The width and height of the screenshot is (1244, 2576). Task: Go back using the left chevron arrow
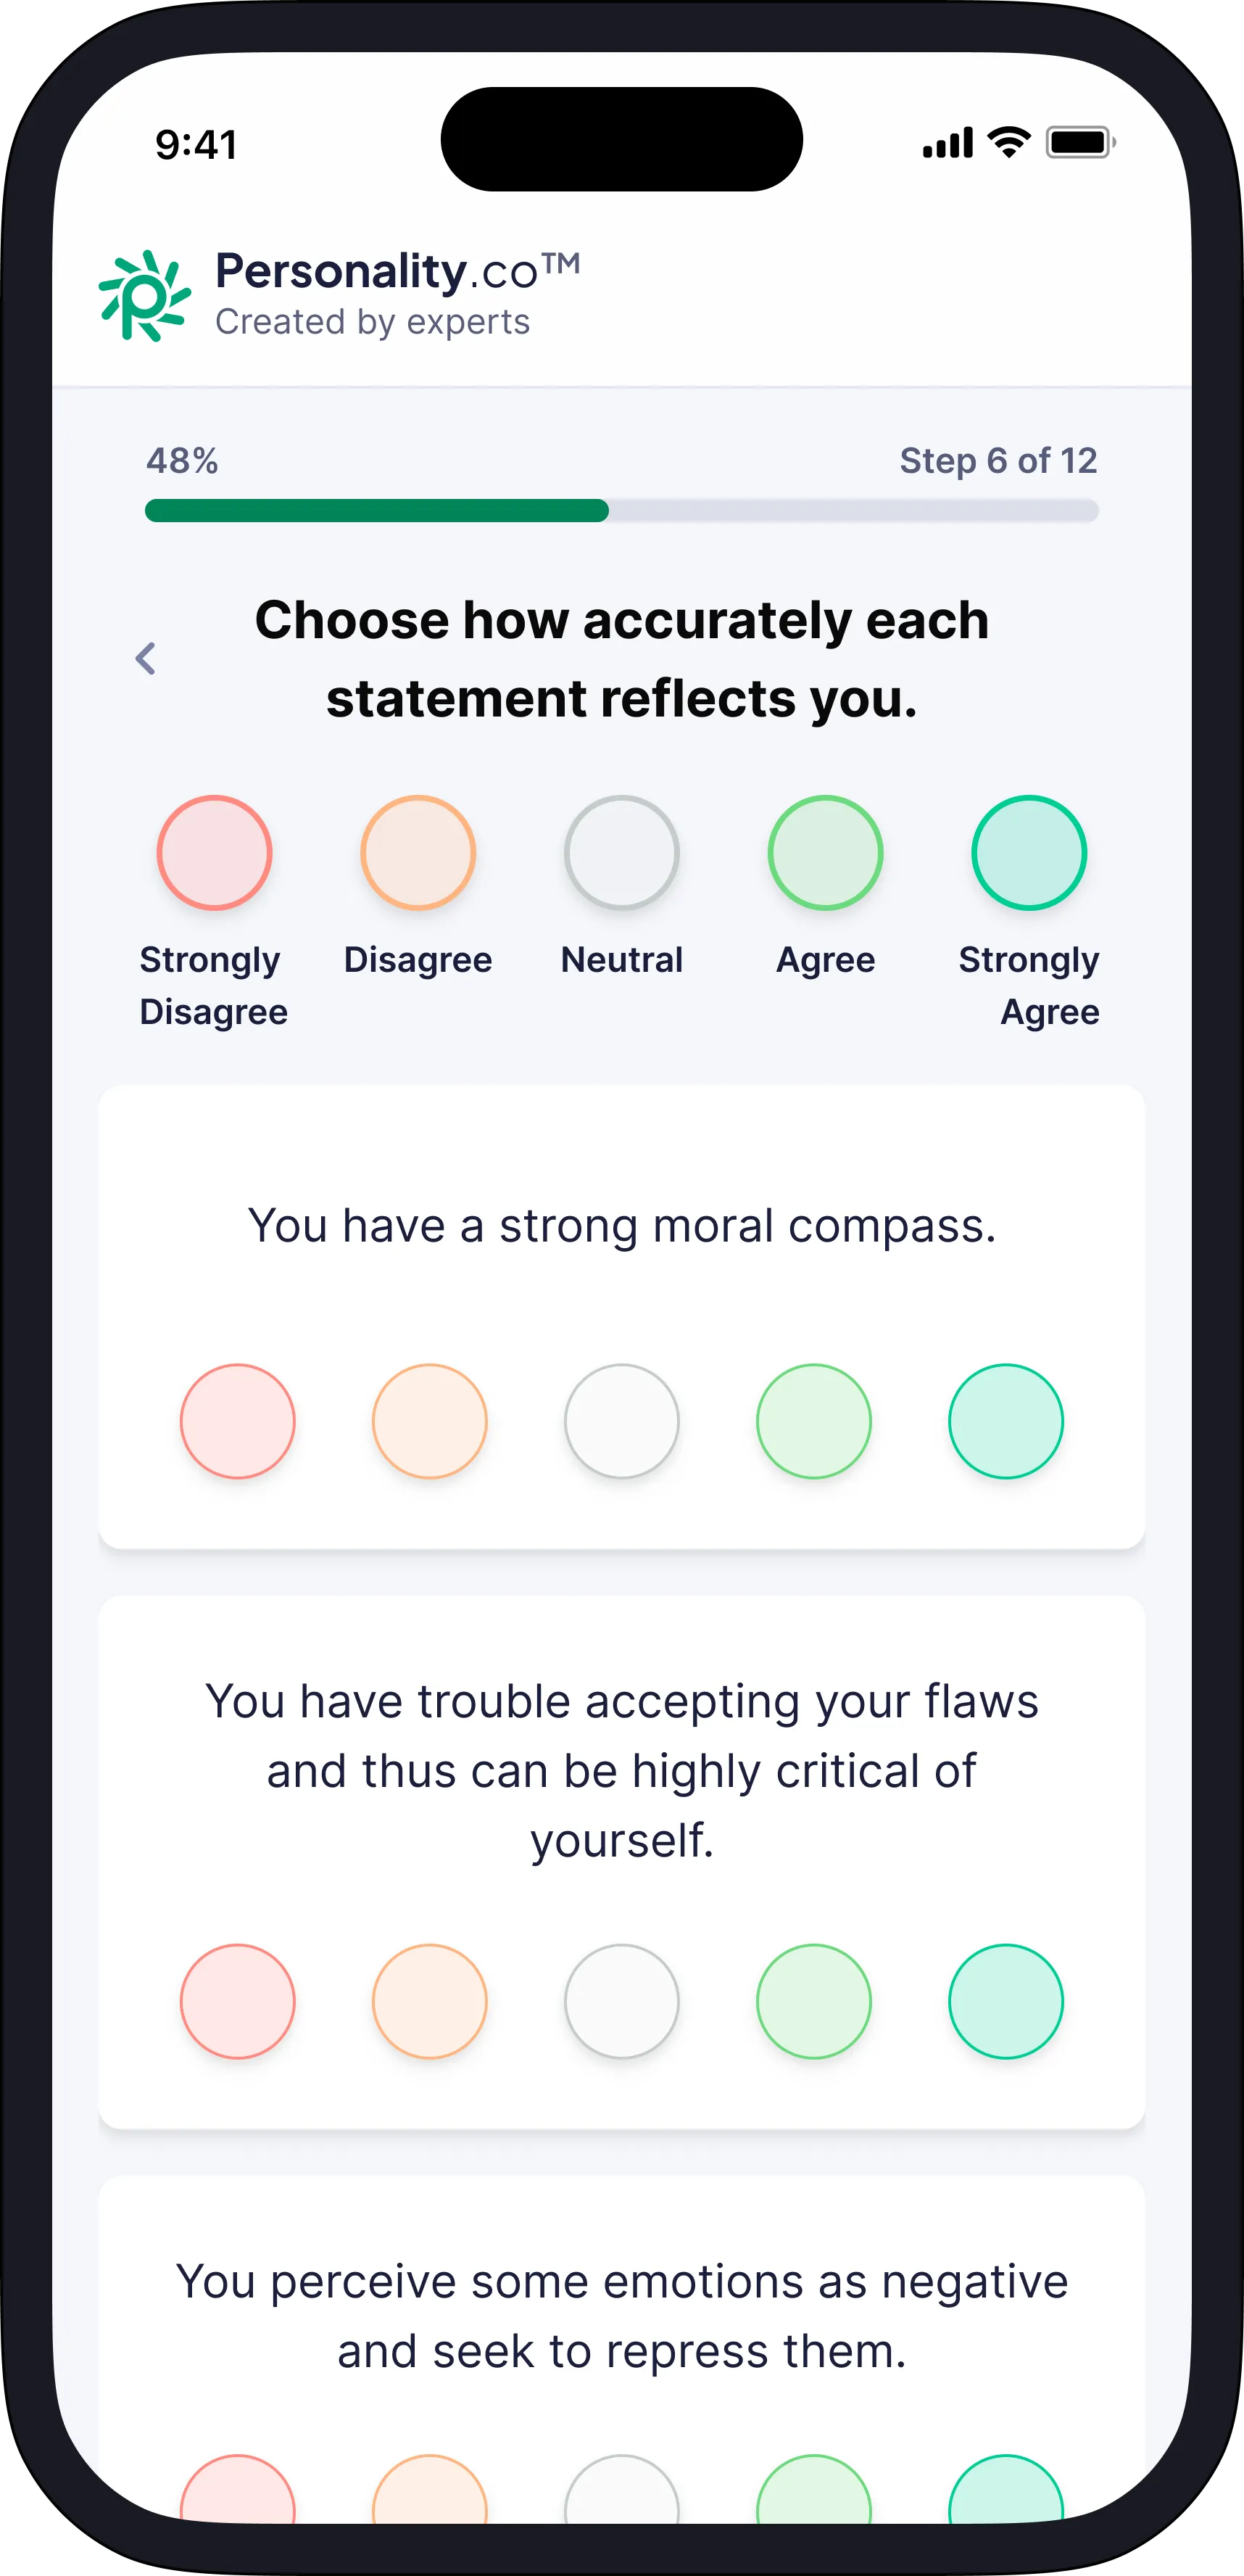click(x=146, y=658)
